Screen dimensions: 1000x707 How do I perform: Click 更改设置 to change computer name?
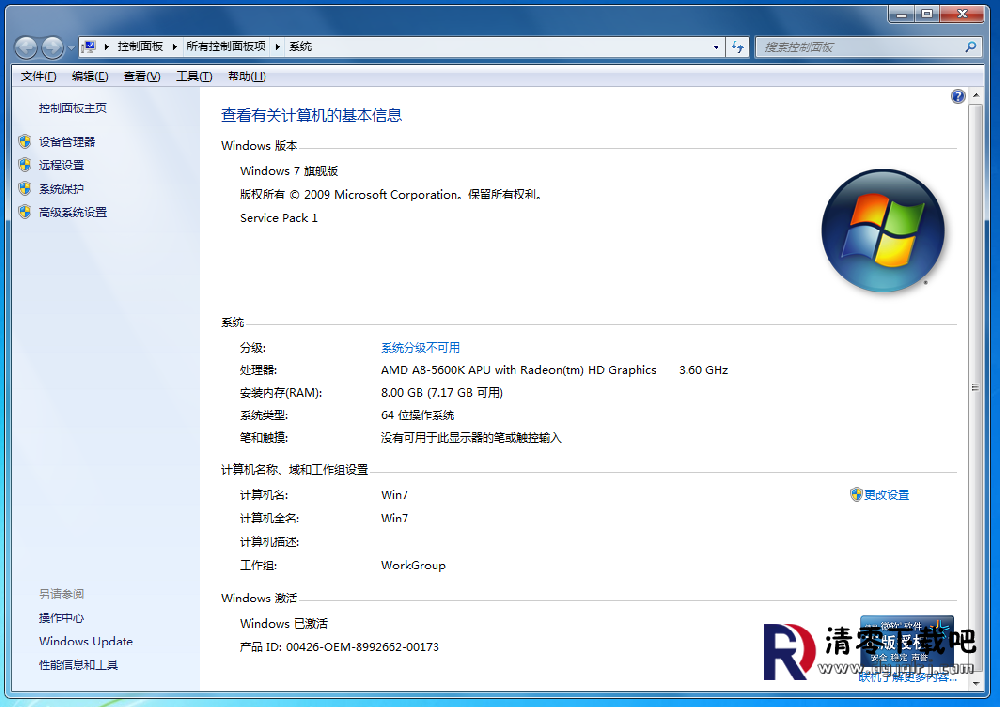click(x=886, y=495)
